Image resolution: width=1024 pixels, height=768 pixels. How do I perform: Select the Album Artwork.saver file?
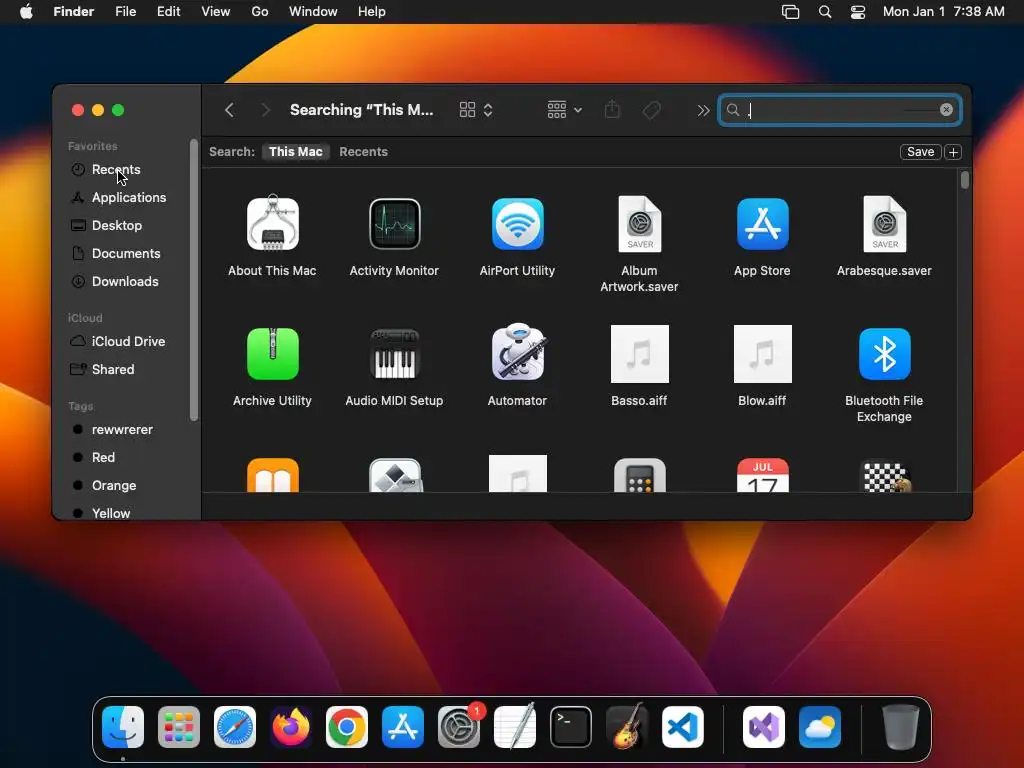pyautogui.click(x=639, y=224)
